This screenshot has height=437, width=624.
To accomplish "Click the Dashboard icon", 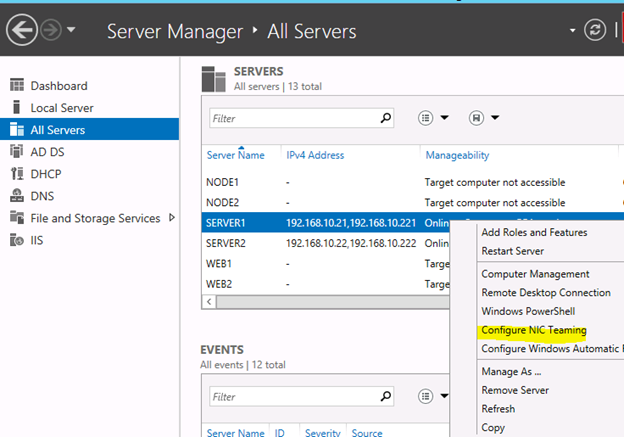I will pos(17,85).
